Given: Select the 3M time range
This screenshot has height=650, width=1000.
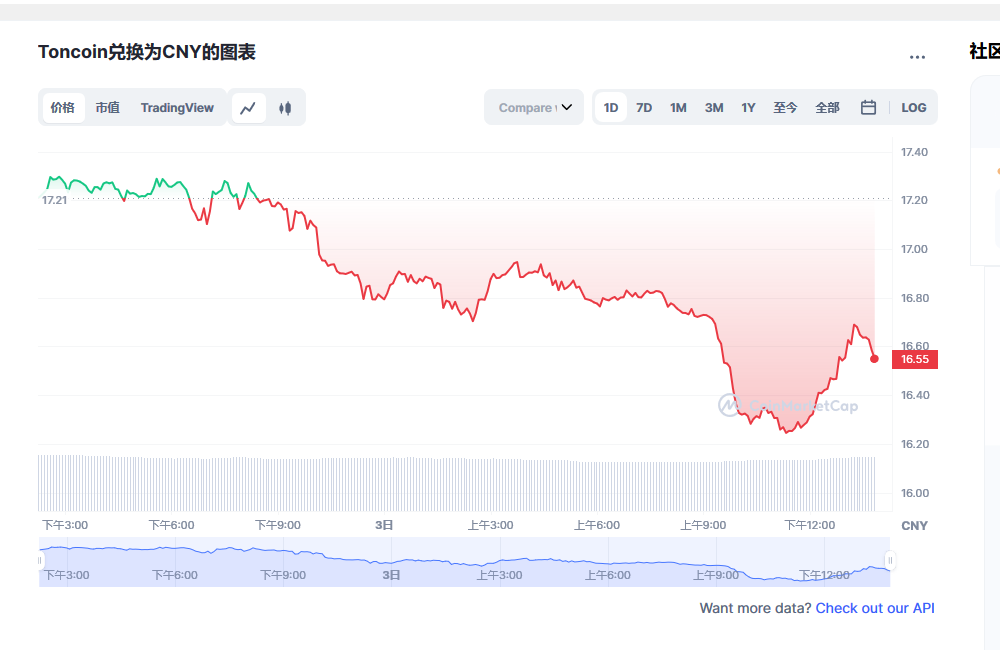Looking at the screenshot, I should tap(714, 108).
